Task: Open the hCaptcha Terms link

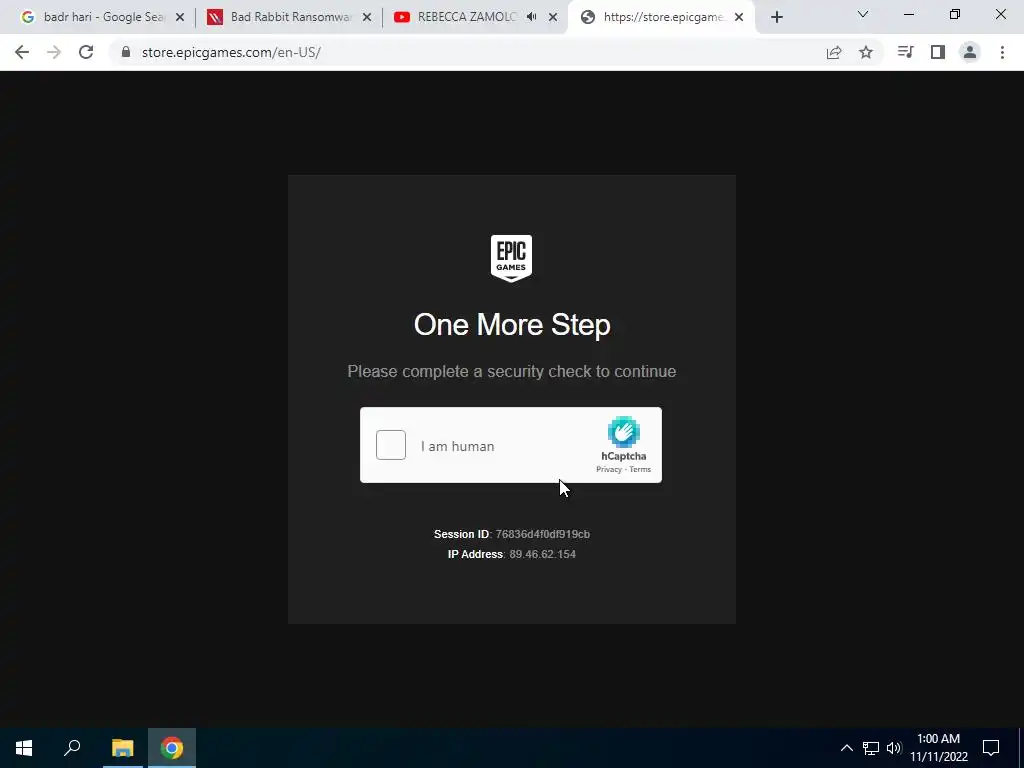Action: (x=640, y=470)
